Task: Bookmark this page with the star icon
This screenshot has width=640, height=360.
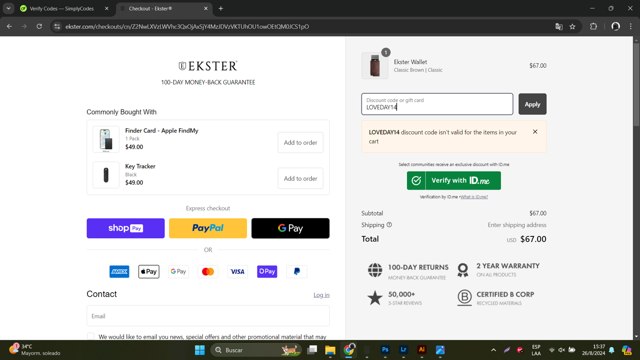Action: pyautogui.click(x=572, y=27)
